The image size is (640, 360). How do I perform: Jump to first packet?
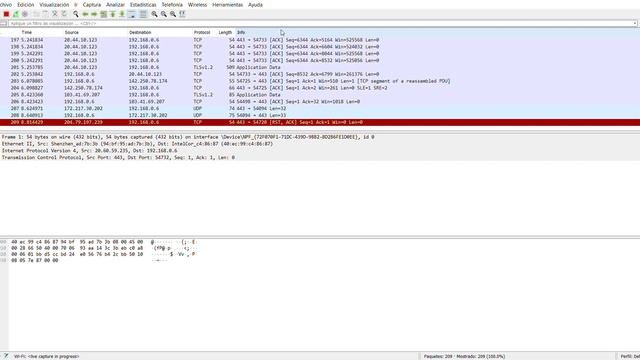pyautogui.click(x=113, y=14)
